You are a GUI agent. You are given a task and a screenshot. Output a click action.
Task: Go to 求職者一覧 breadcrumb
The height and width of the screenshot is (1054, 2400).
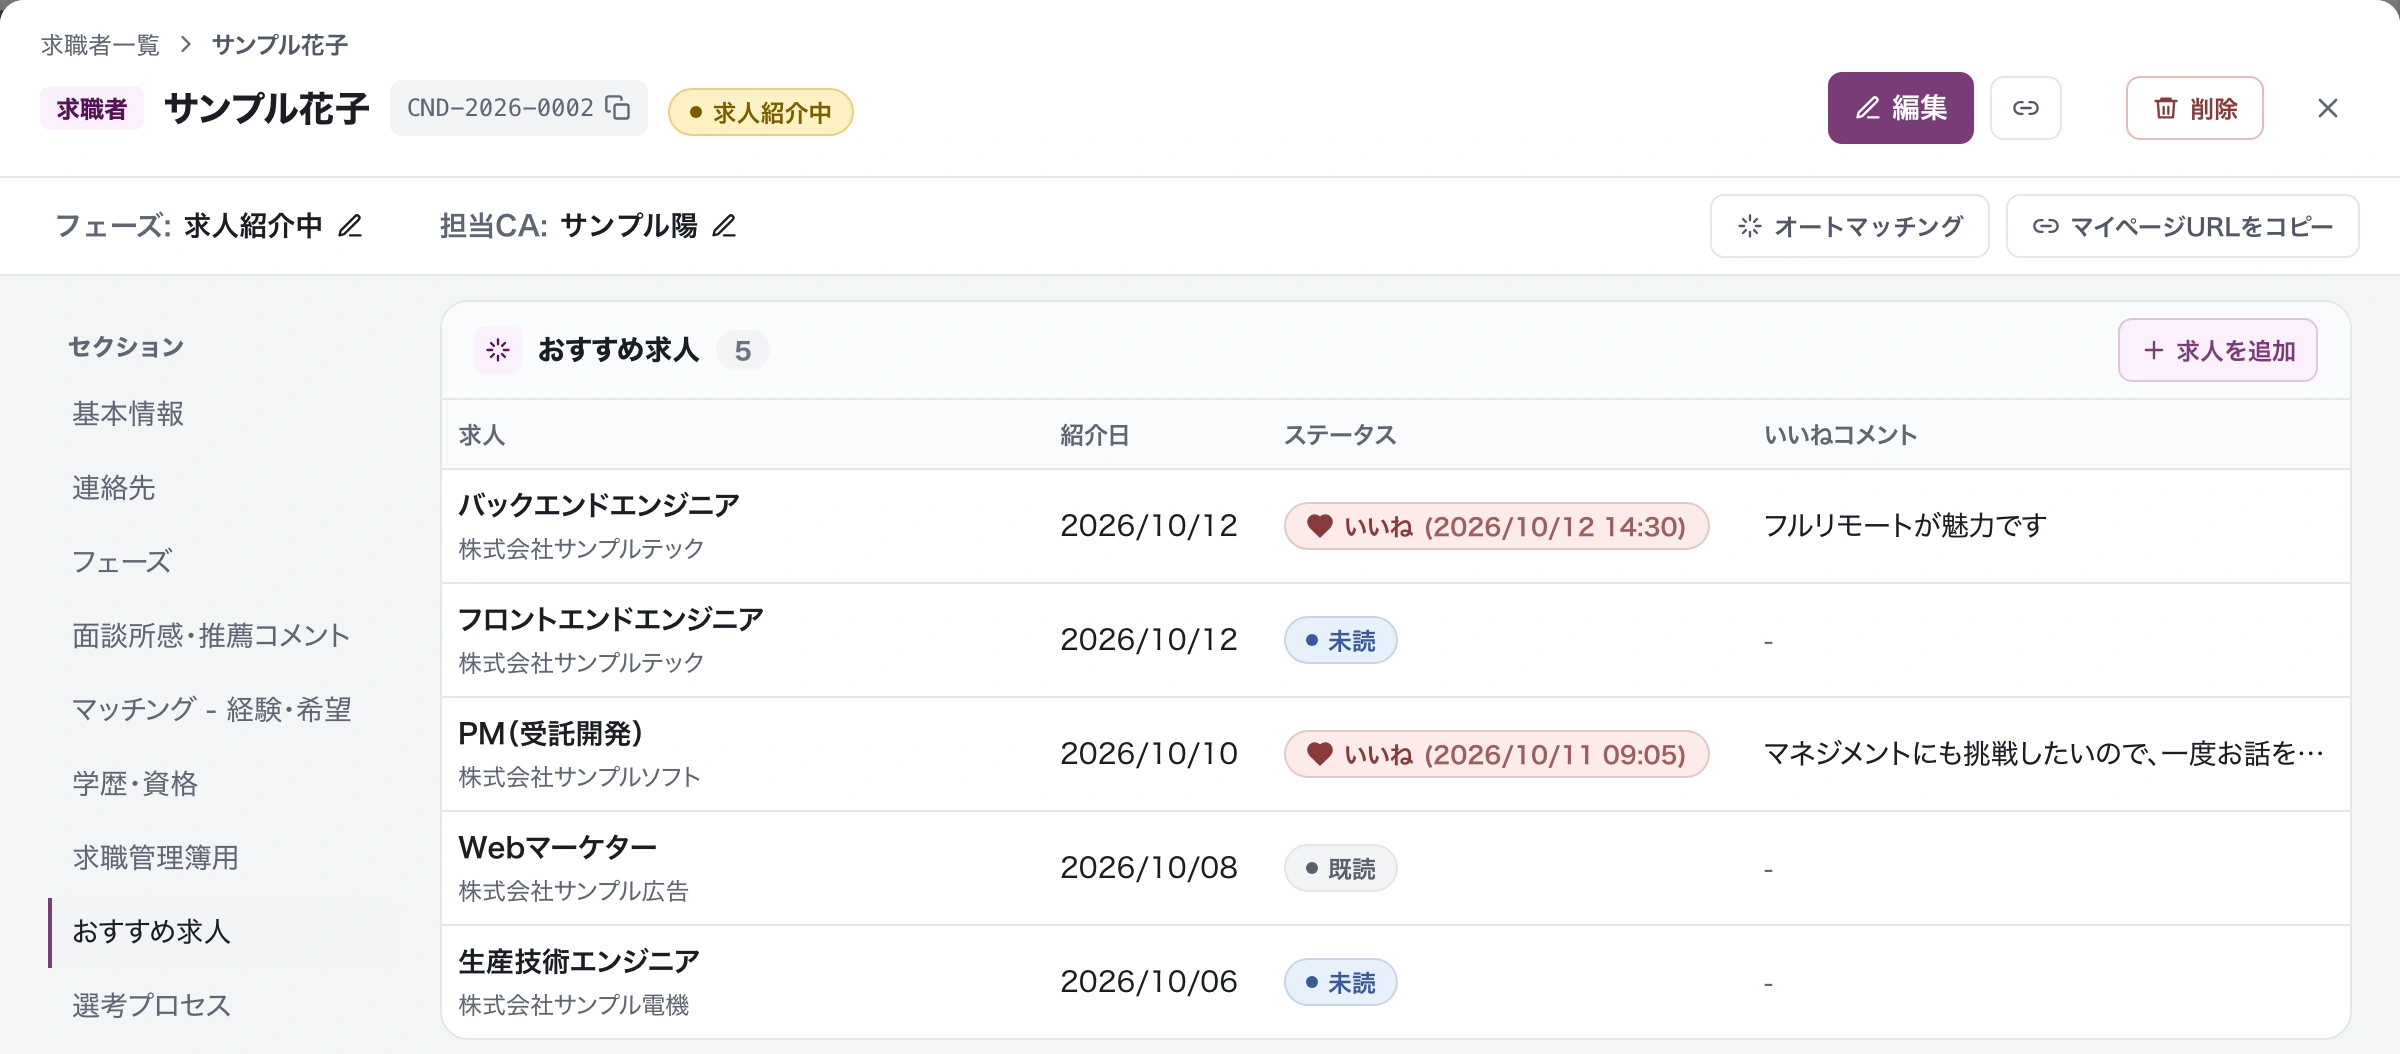[100, 45]
